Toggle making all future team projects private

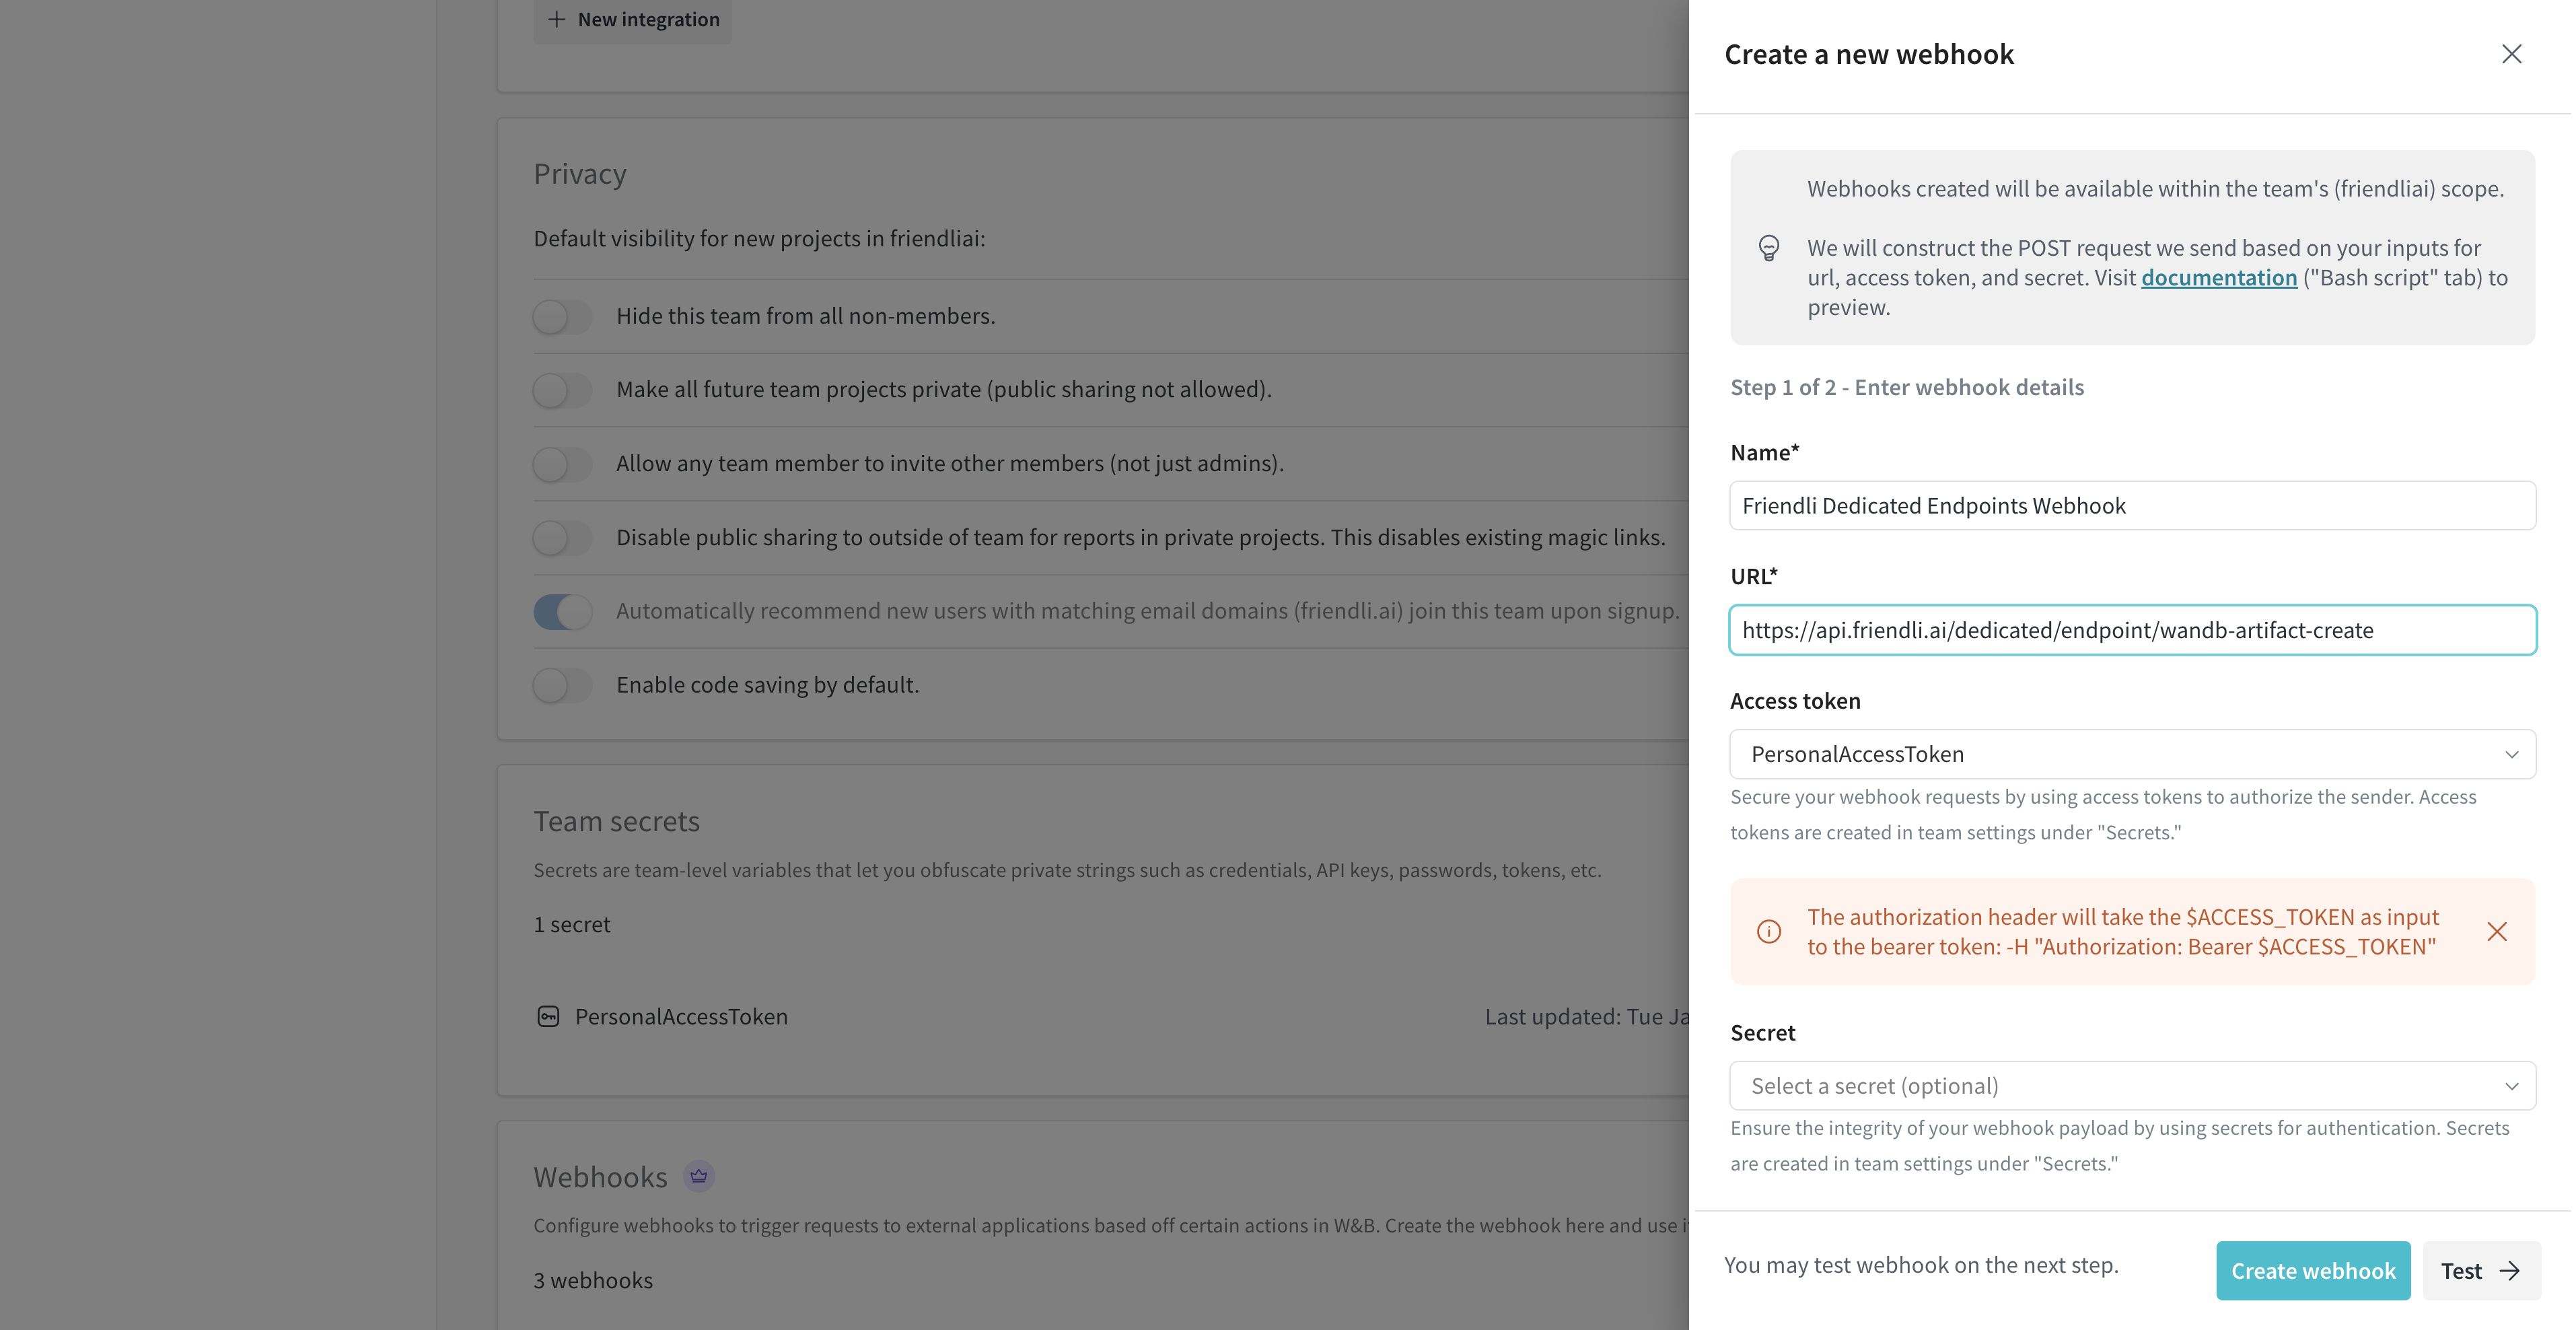tap(562, 390)
